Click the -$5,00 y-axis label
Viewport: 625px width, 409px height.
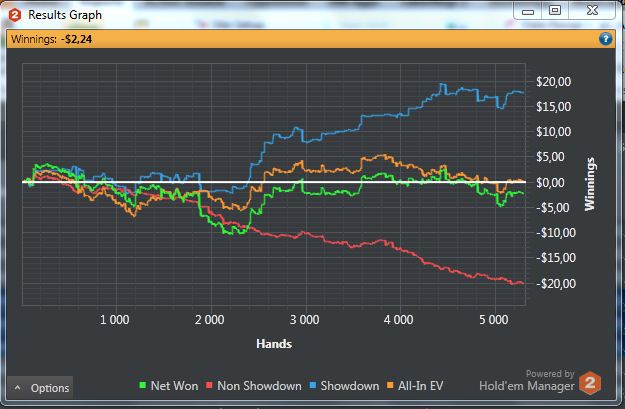pos(552,208)
